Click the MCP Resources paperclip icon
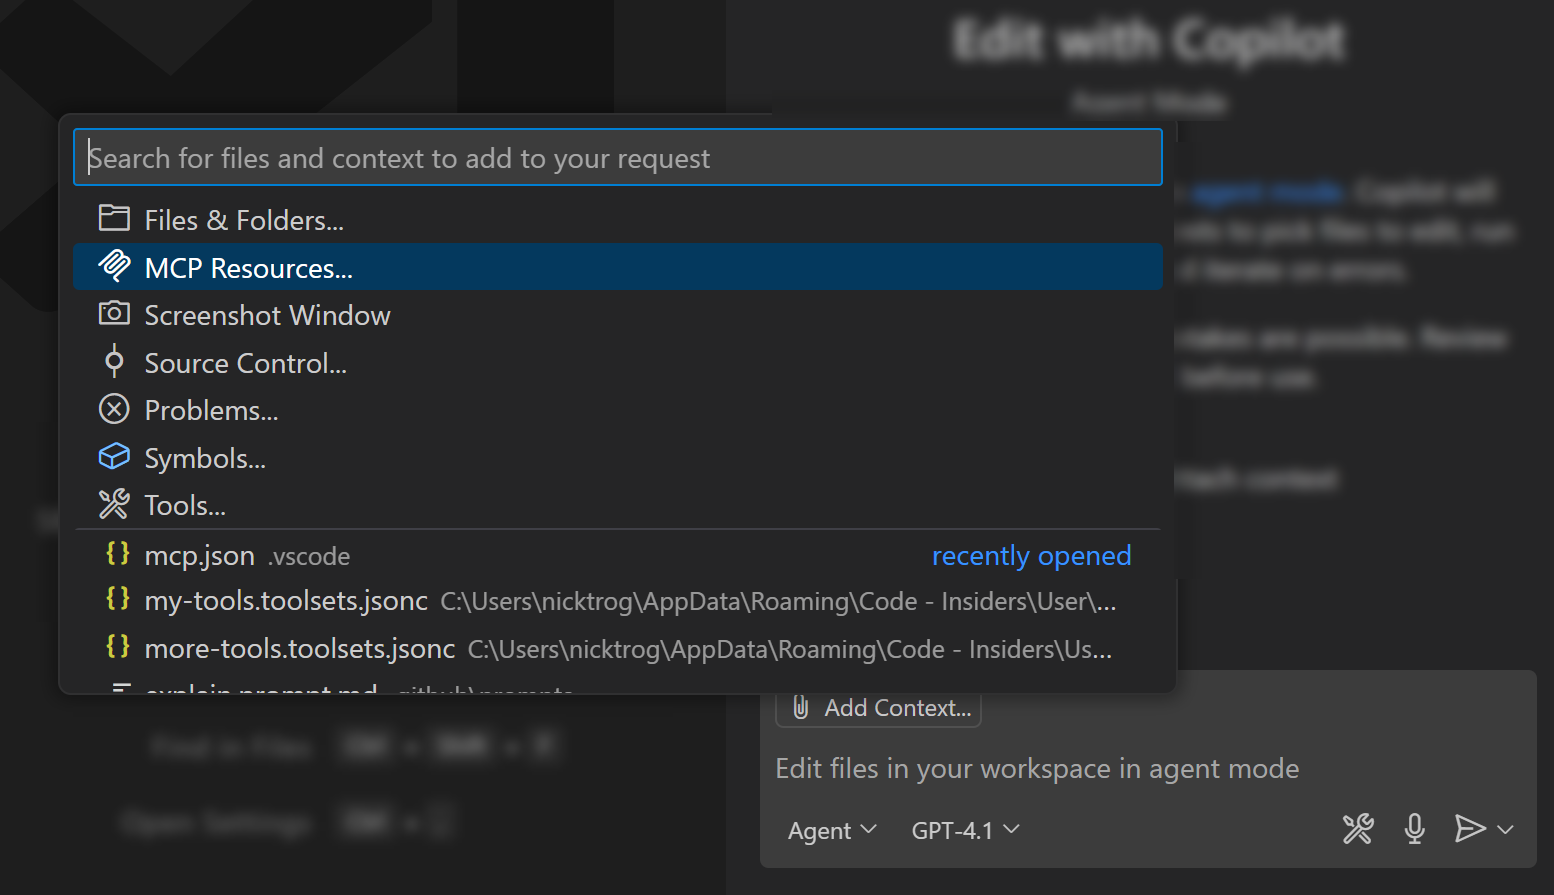Screen dimensions: 1554x895 pyautogui.click(x=114, y=266)
